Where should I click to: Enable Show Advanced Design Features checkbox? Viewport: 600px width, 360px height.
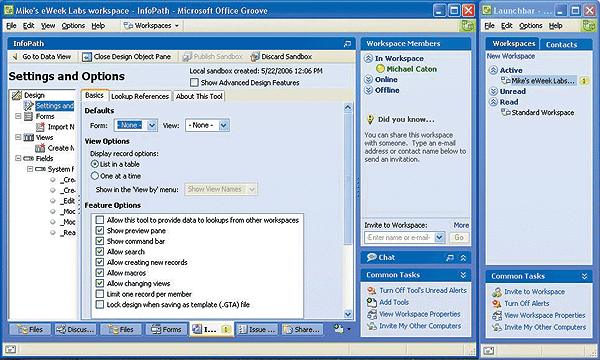point(194,83)
